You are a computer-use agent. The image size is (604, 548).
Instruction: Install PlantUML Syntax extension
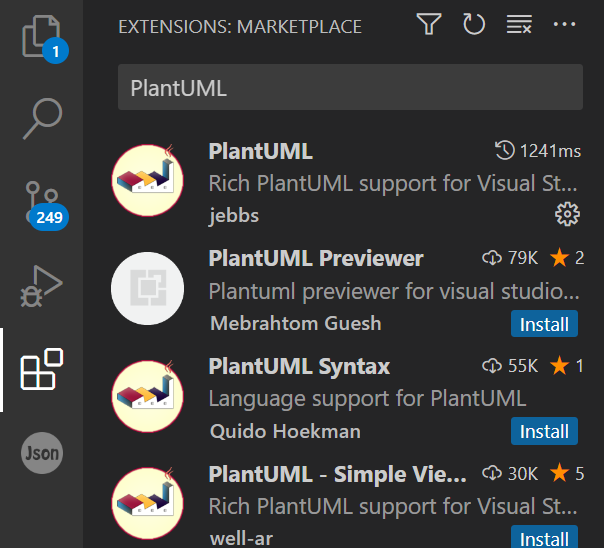point(544,431)
